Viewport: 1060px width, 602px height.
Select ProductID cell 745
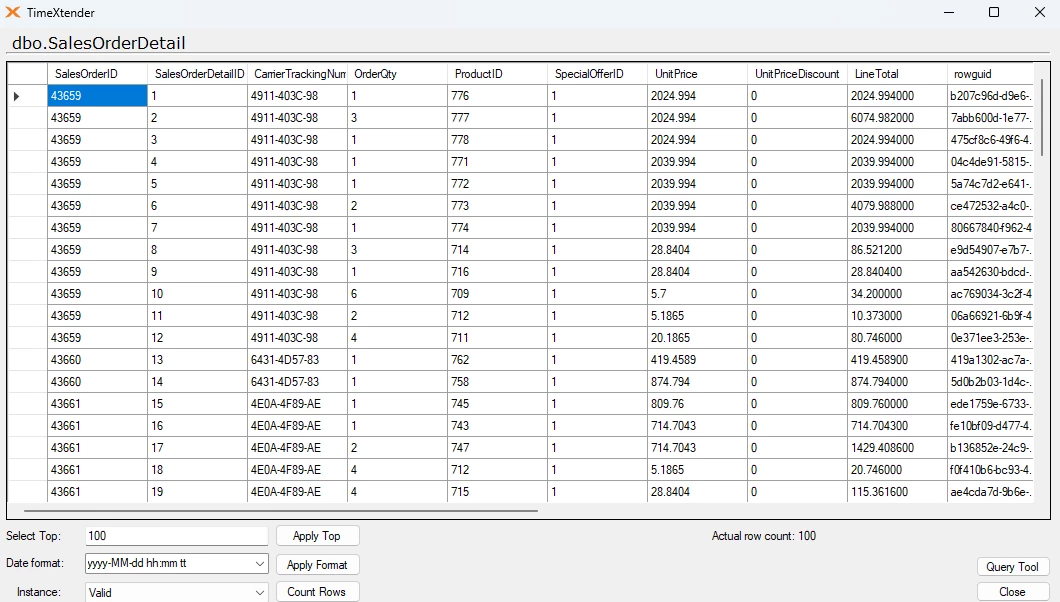(x=498, y=403)
